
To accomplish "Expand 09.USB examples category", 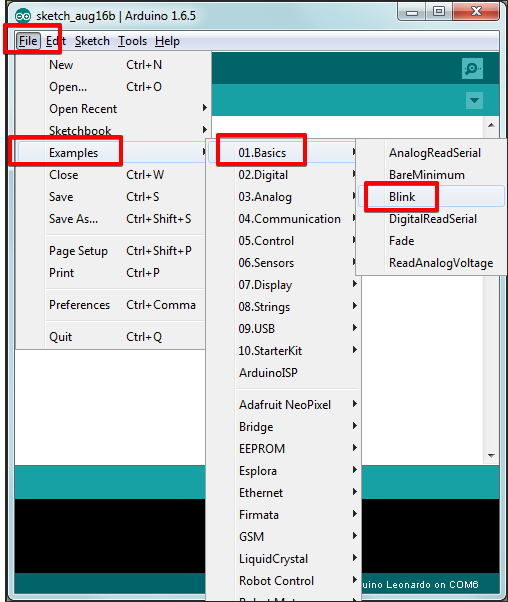I will point(283,329).
